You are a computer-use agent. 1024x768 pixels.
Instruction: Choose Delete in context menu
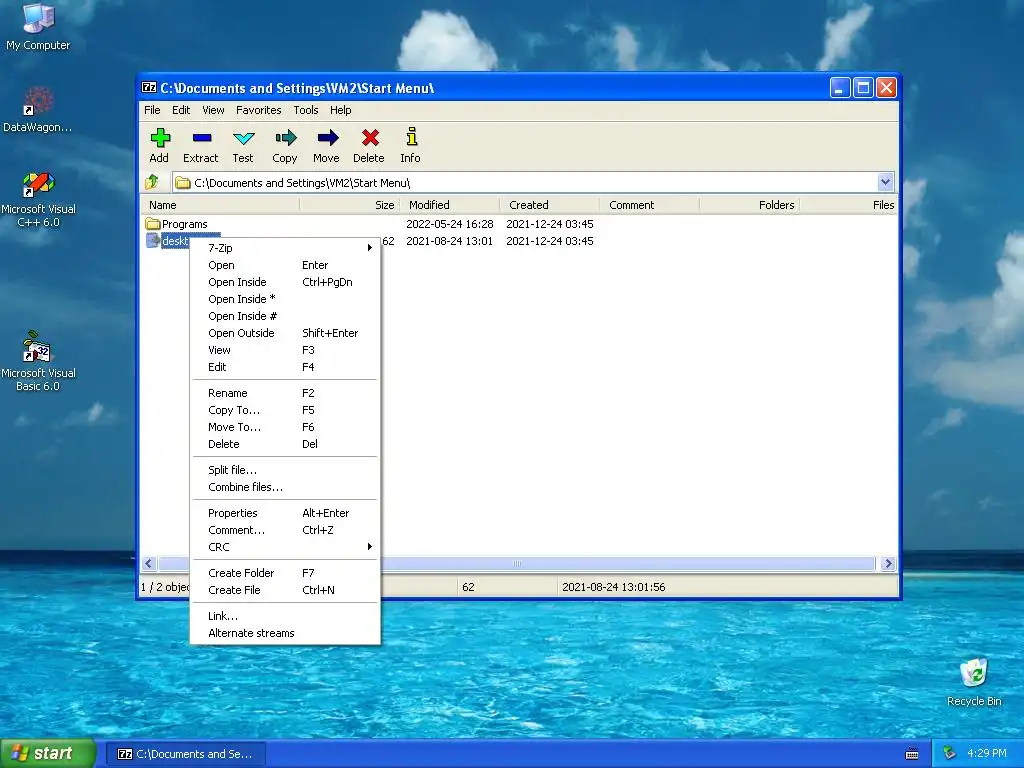285,444
